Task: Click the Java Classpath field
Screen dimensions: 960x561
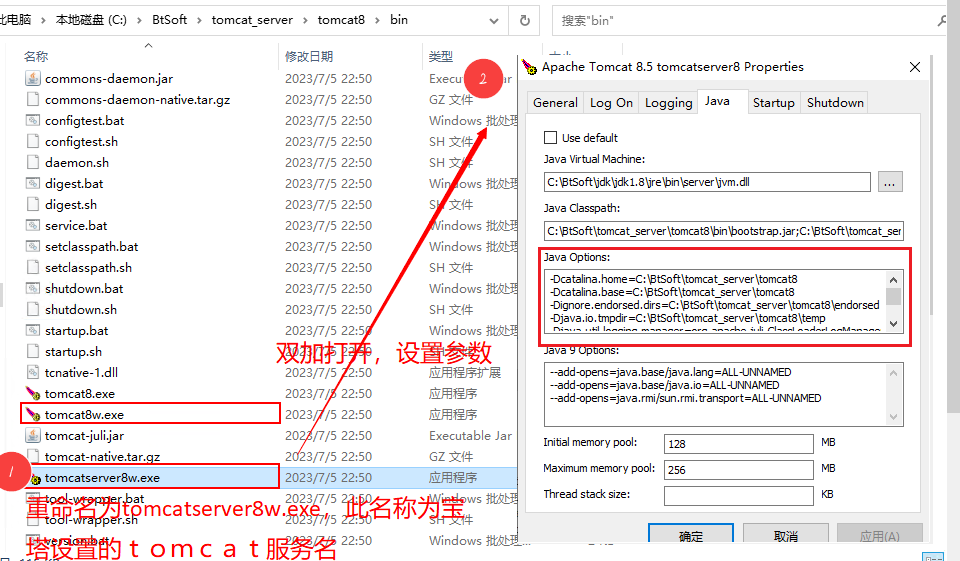Action: coord(724,231)
